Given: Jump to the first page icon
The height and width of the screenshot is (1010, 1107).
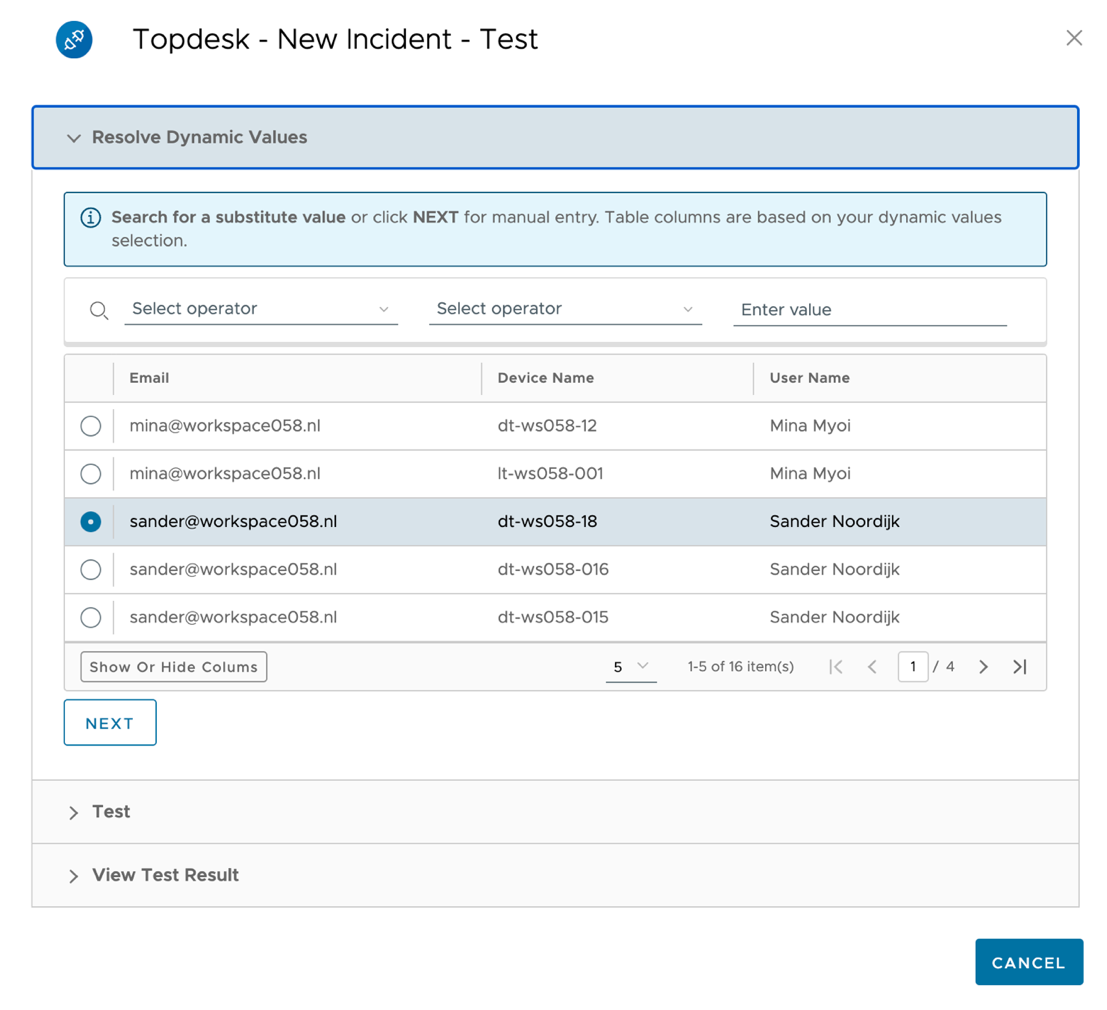Looking at the screenshot, I should pyautogui.click(x=836, y=667).
